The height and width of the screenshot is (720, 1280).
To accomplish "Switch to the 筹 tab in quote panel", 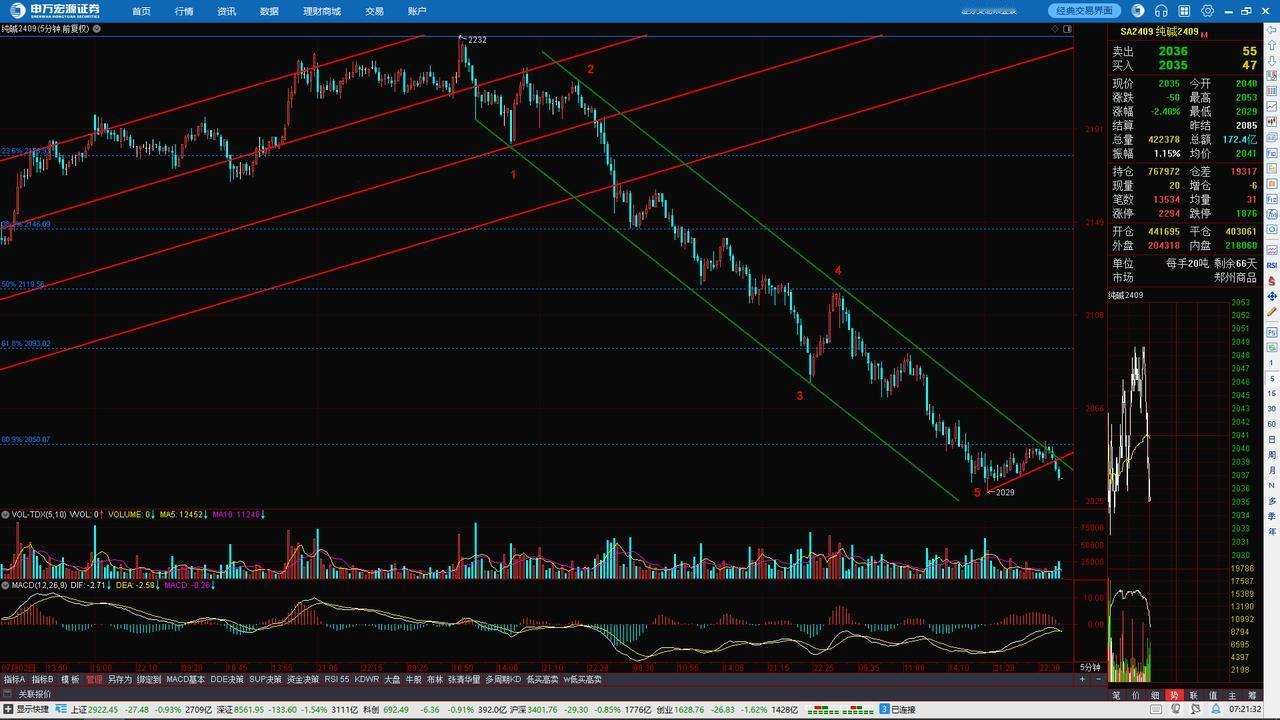I will pos(1252,695).
